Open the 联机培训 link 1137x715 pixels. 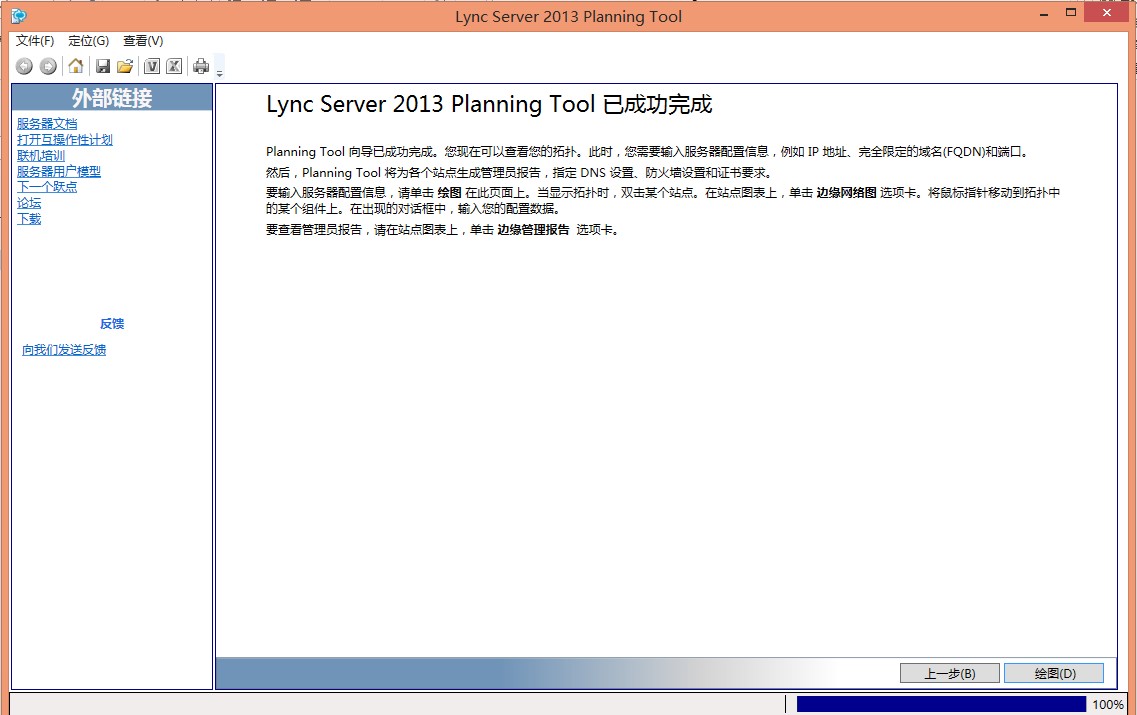(x=41, y=155)
